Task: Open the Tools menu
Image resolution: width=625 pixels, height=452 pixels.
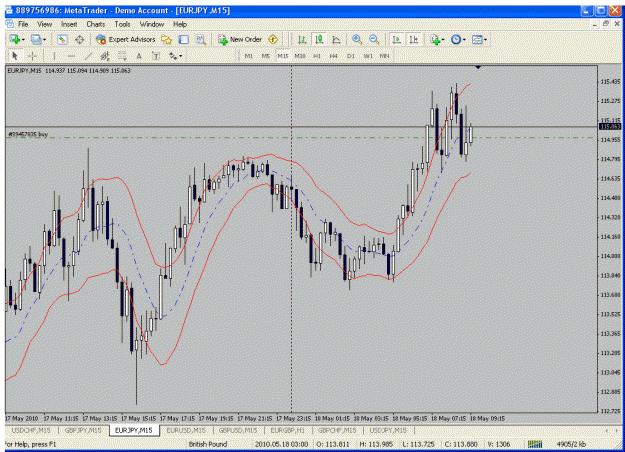Action: (x=122, y=24)
